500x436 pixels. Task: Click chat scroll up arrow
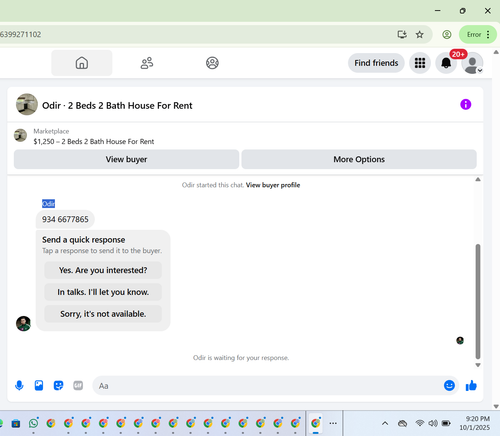478,180
